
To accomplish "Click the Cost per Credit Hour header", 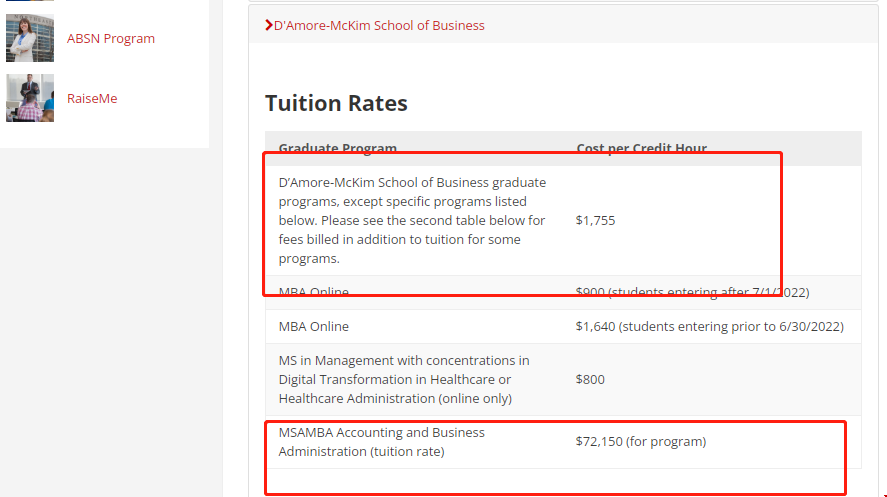I will tap(641, 148).
